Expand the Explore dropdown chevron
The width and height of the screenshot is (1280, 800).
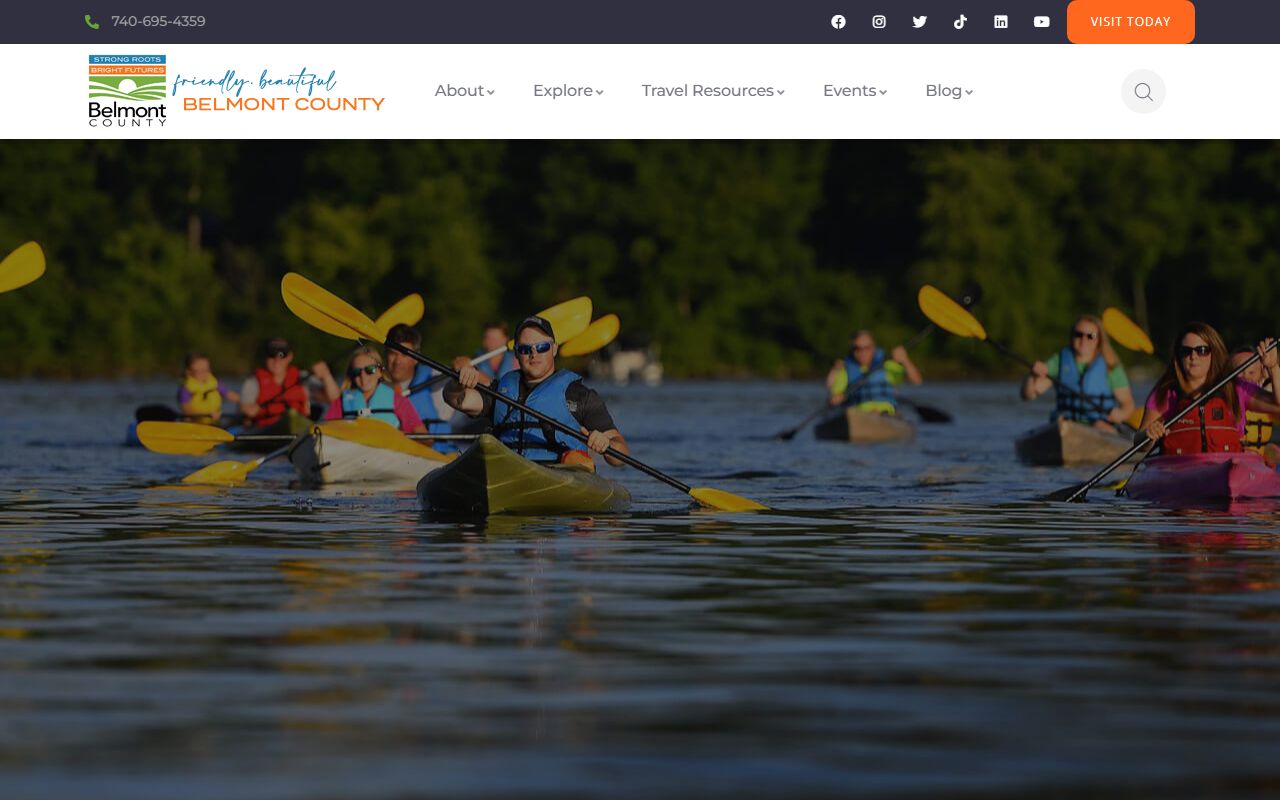tap(599, 92)
